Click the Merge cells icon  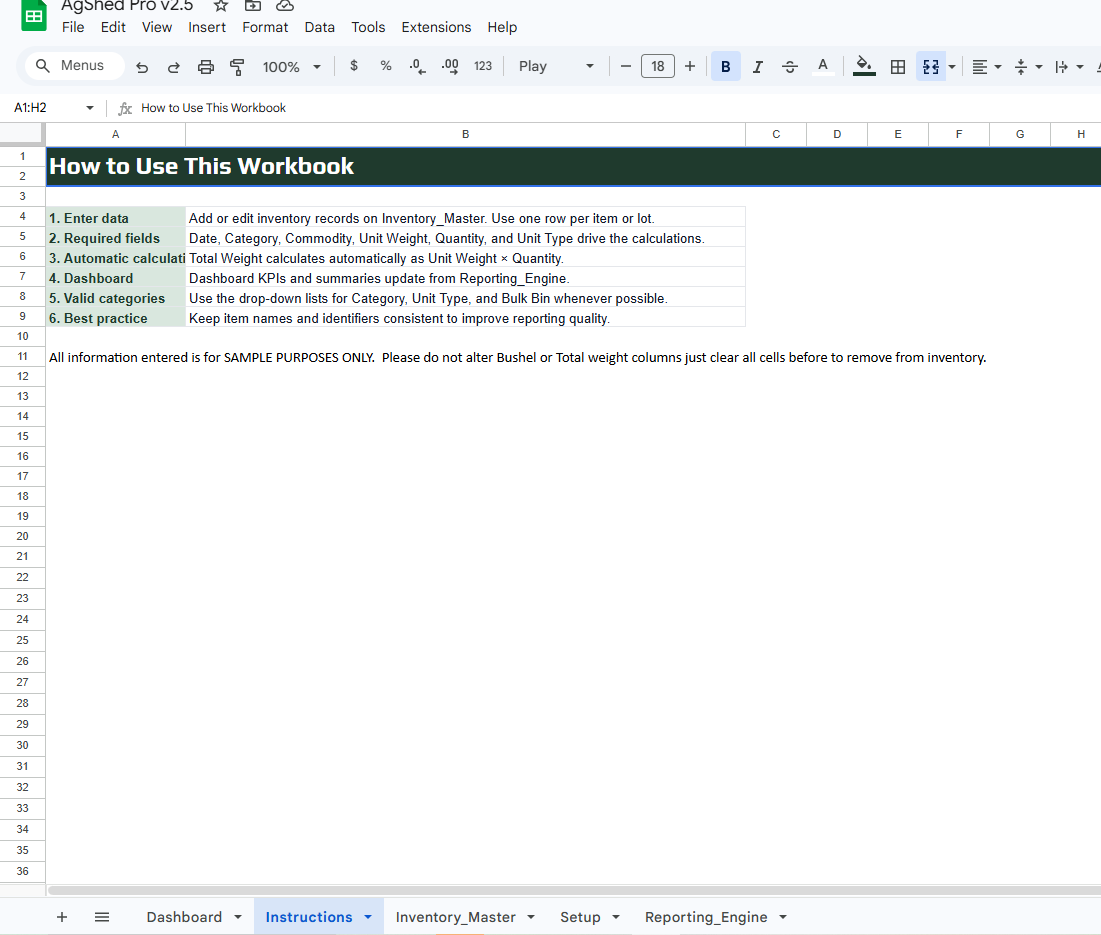pos(929,66)
